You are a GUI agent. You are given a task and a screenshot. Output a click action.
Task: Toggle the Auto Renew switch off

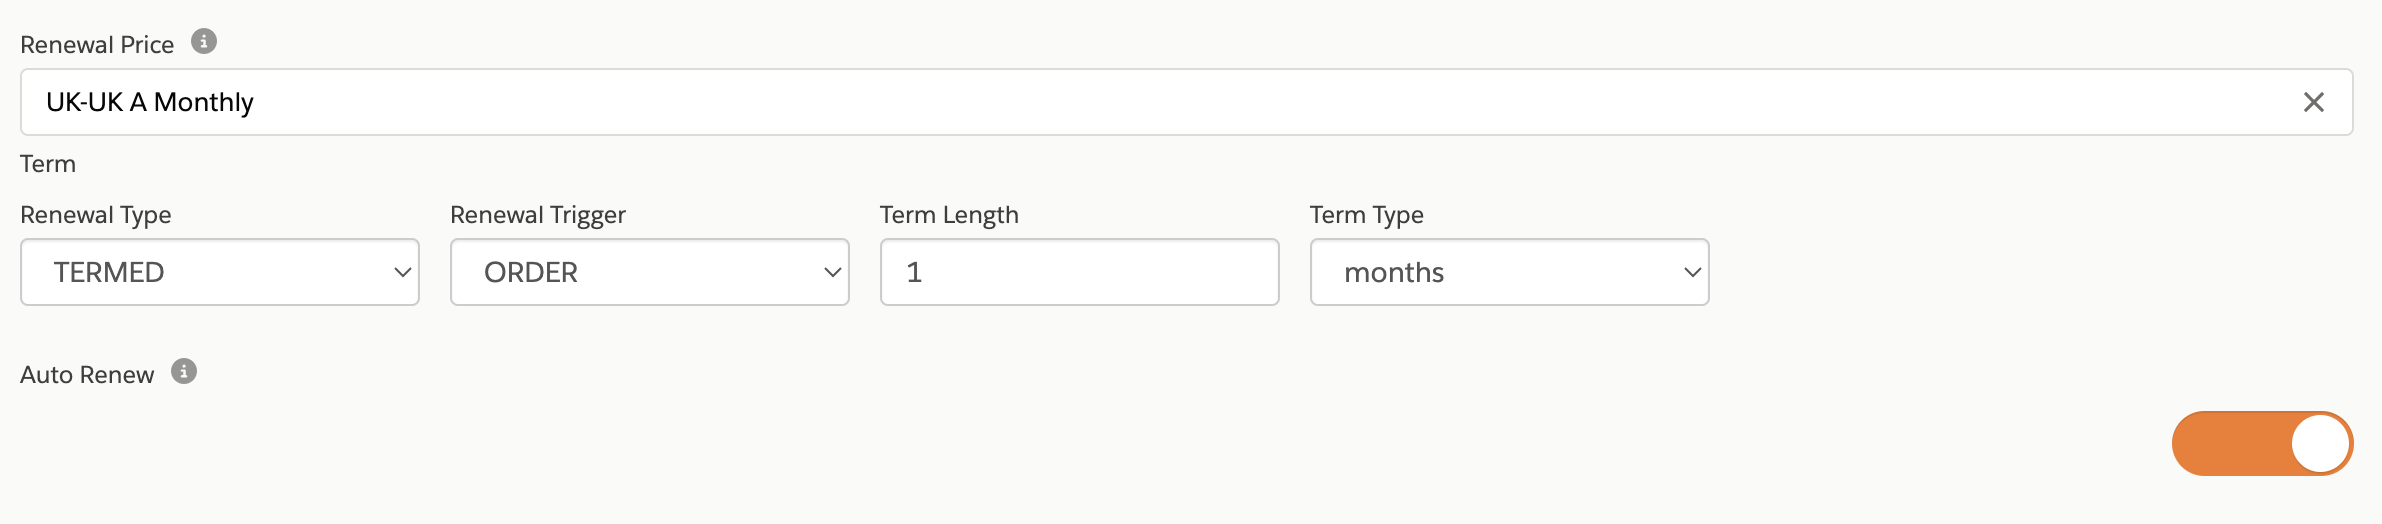click(2262, 443)
